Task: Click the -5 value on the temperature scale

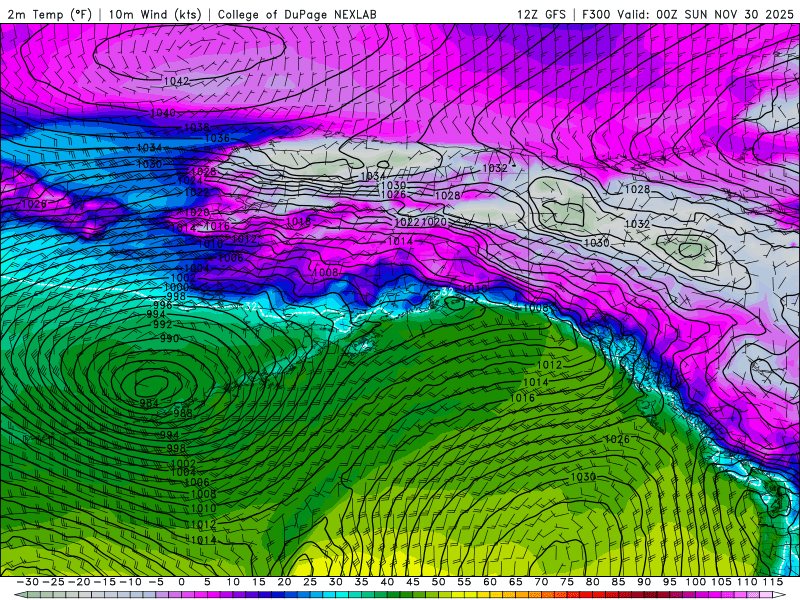Action: point(157,582)
